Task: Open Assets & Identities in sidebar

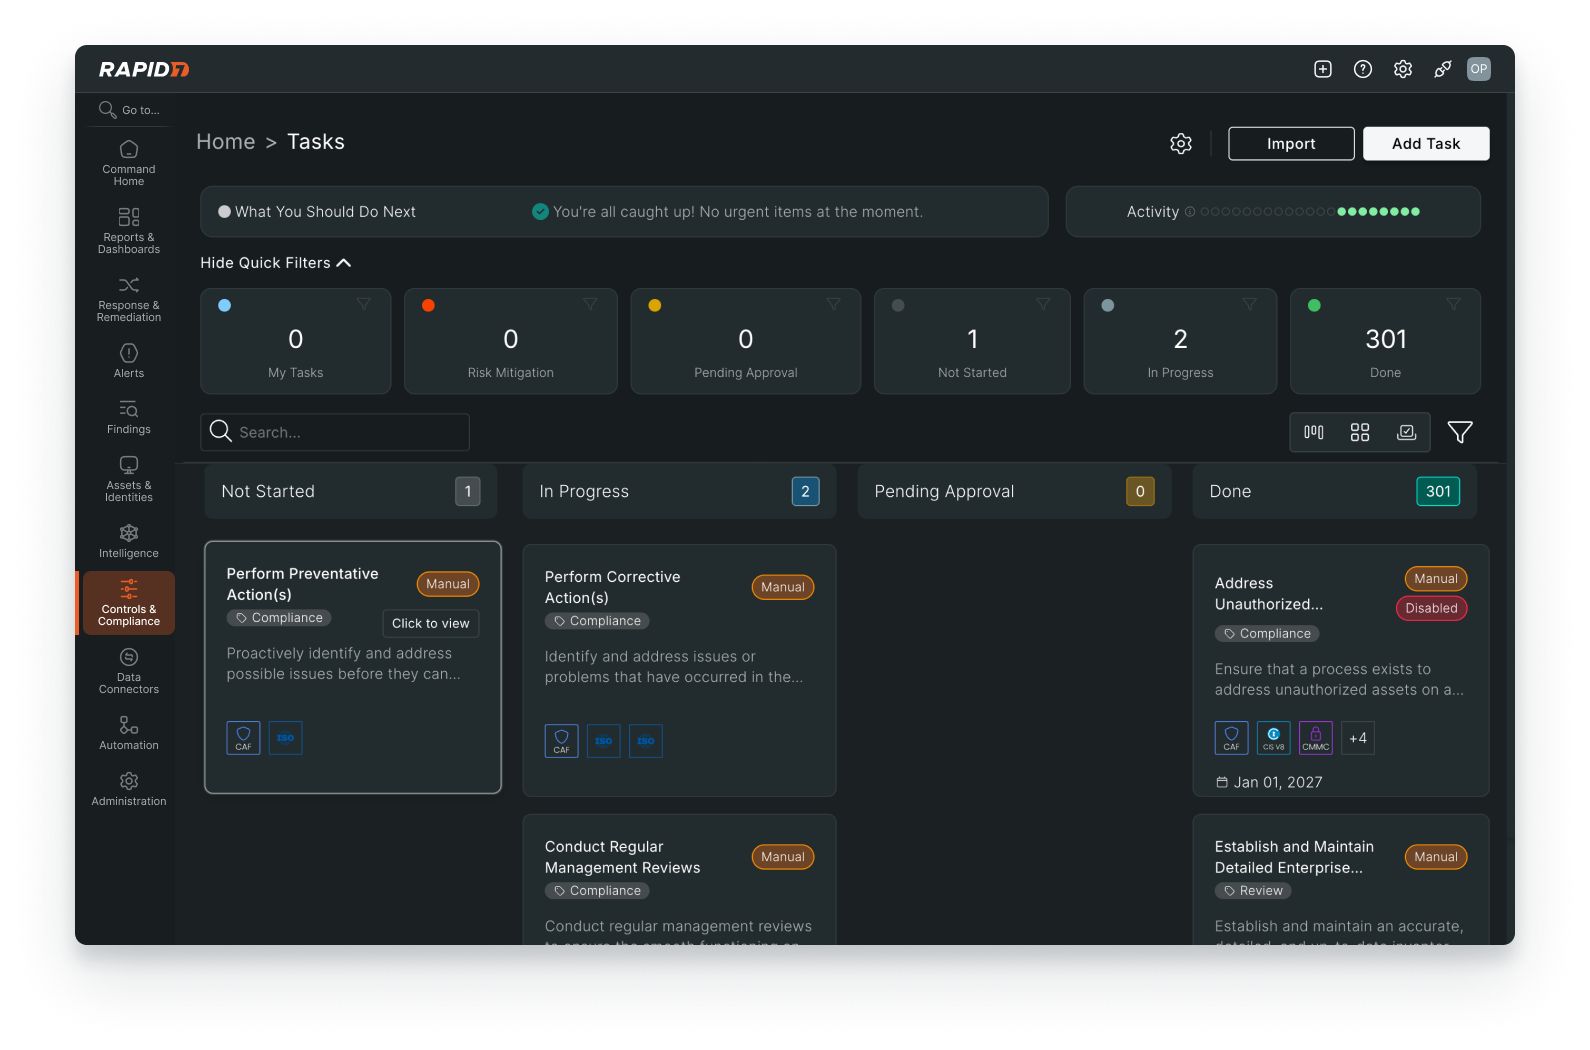Action: (x=129, y=478)
